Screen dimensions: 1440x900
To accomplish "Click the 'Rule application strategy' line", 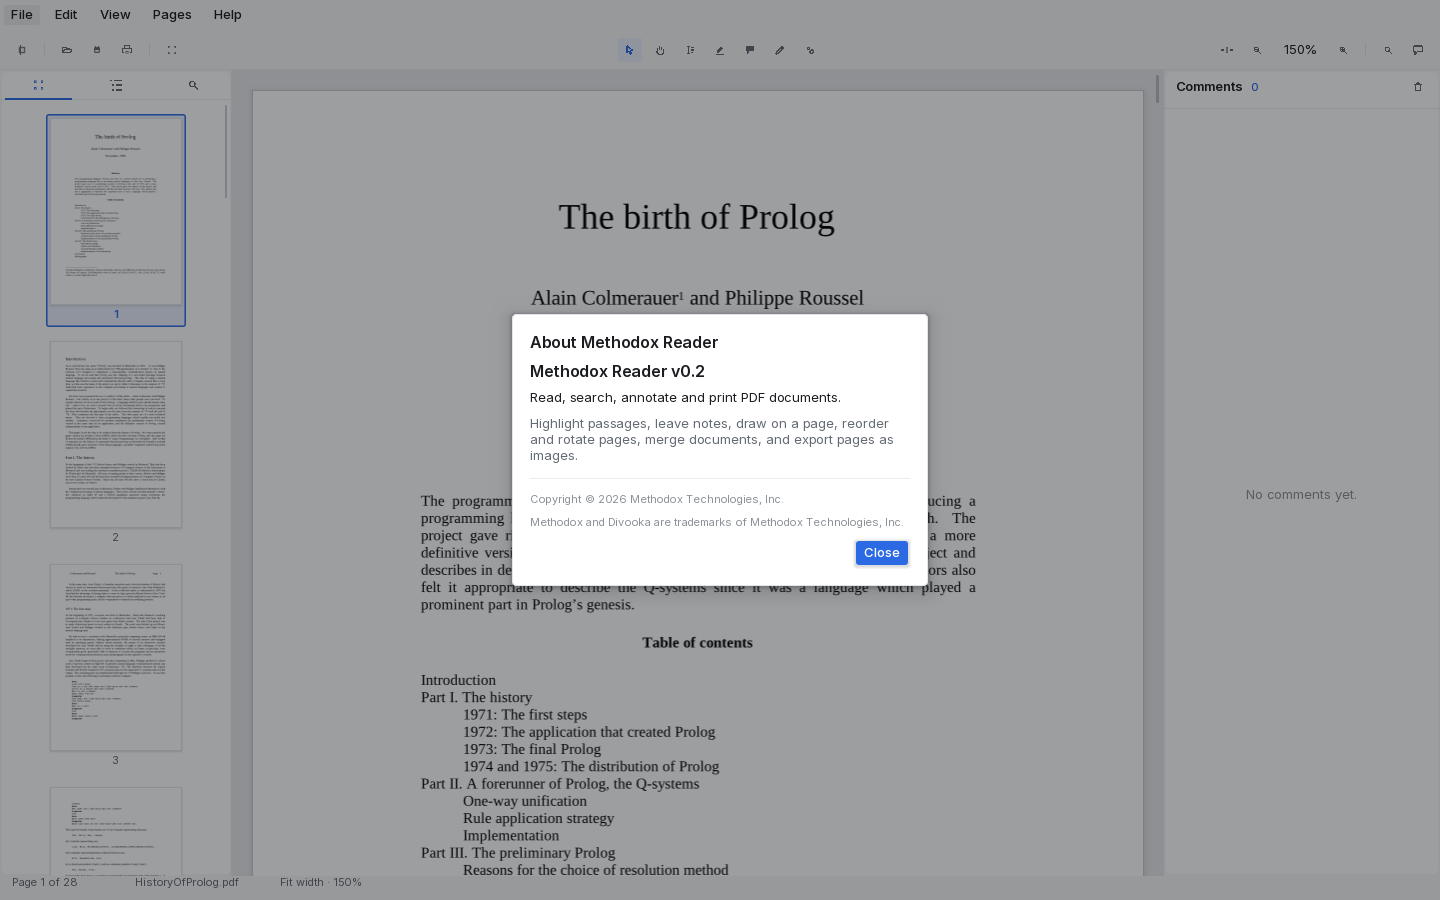I will [x=538, y=818].
